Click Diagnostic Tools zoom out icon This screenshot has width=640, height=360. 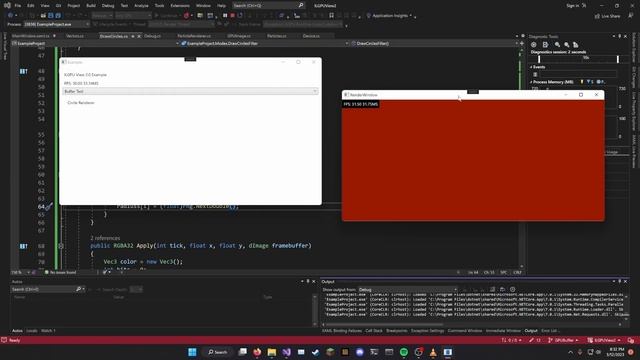(x=567, y=44)
